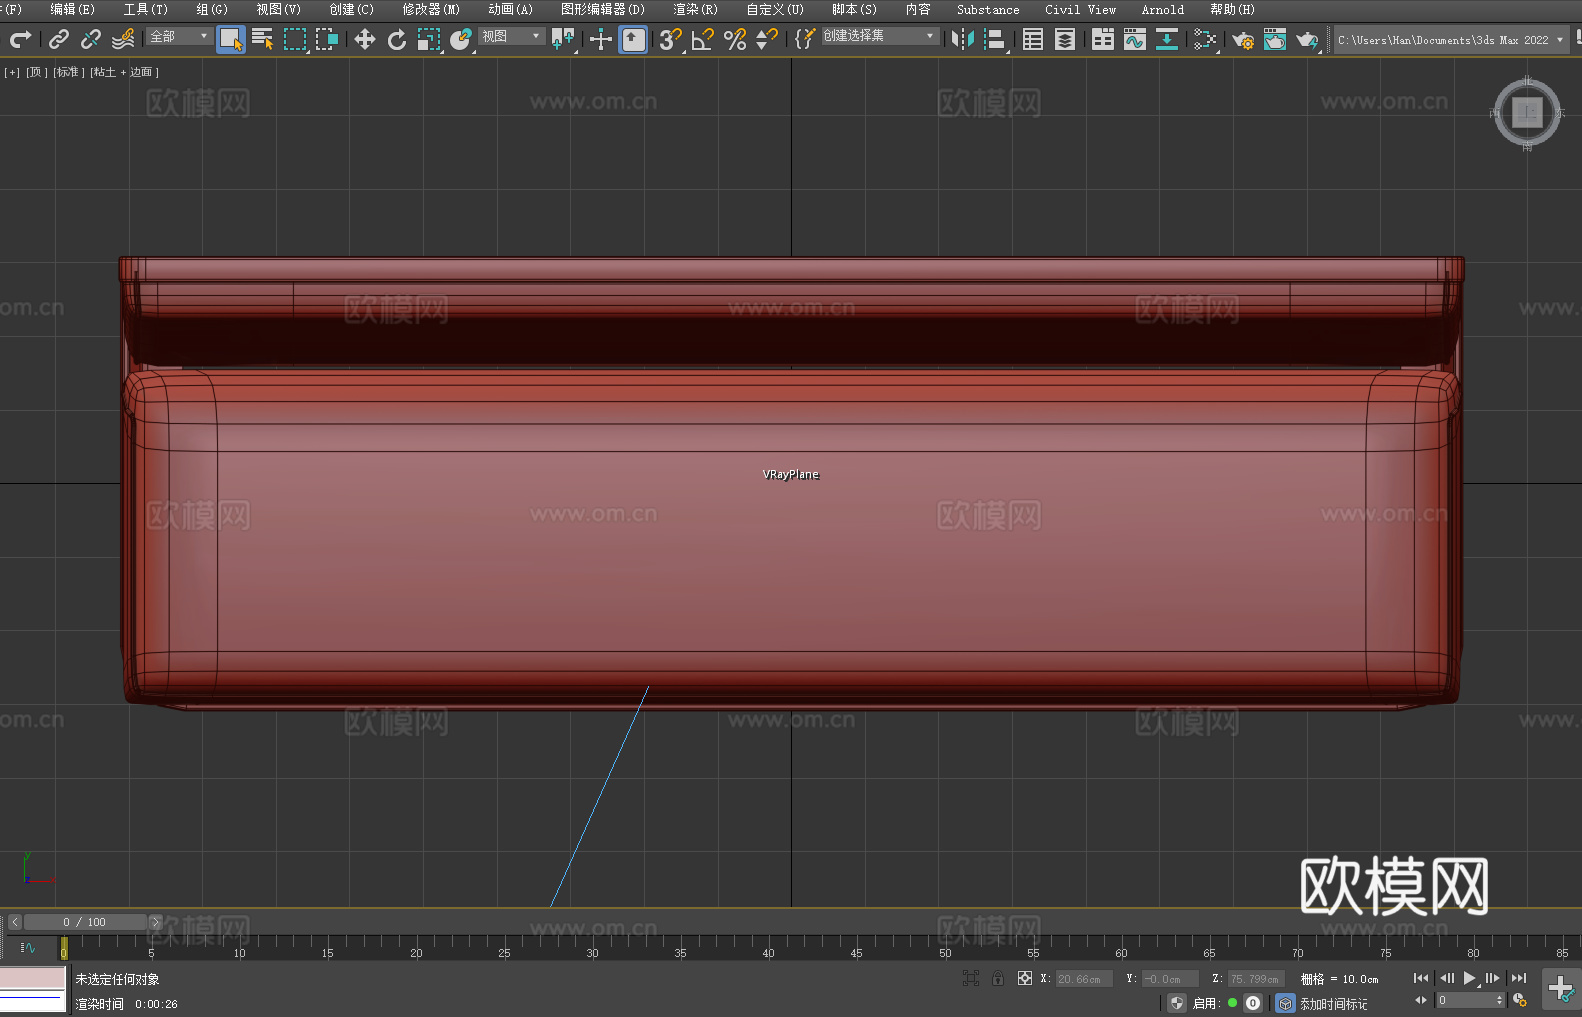Click the viewport [标准] shading label
This screenshot has height=1017, width=1582.
point(69,72)
